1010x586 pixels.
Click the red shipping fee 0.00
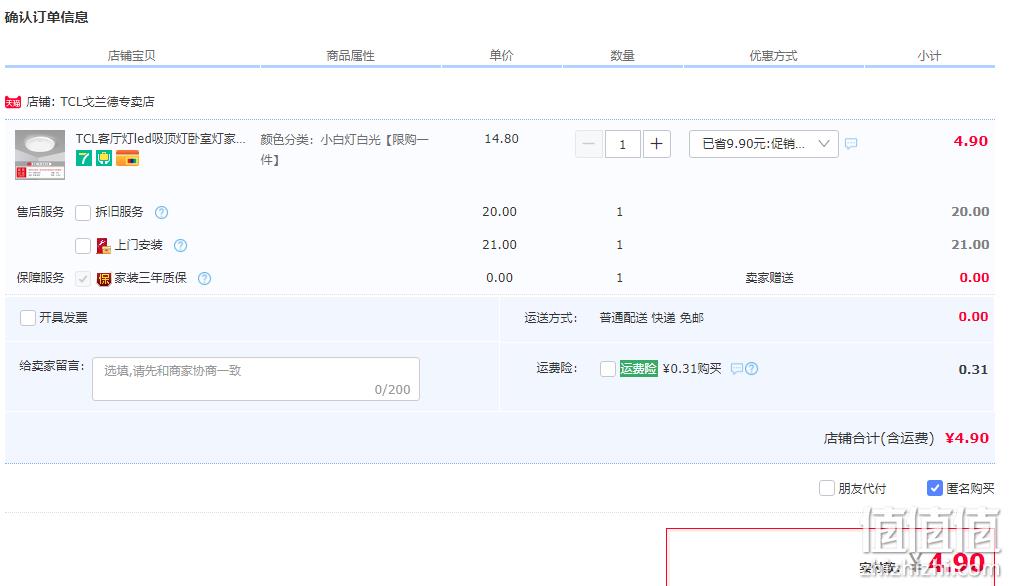pyautogui.click(x=973, y=316)
